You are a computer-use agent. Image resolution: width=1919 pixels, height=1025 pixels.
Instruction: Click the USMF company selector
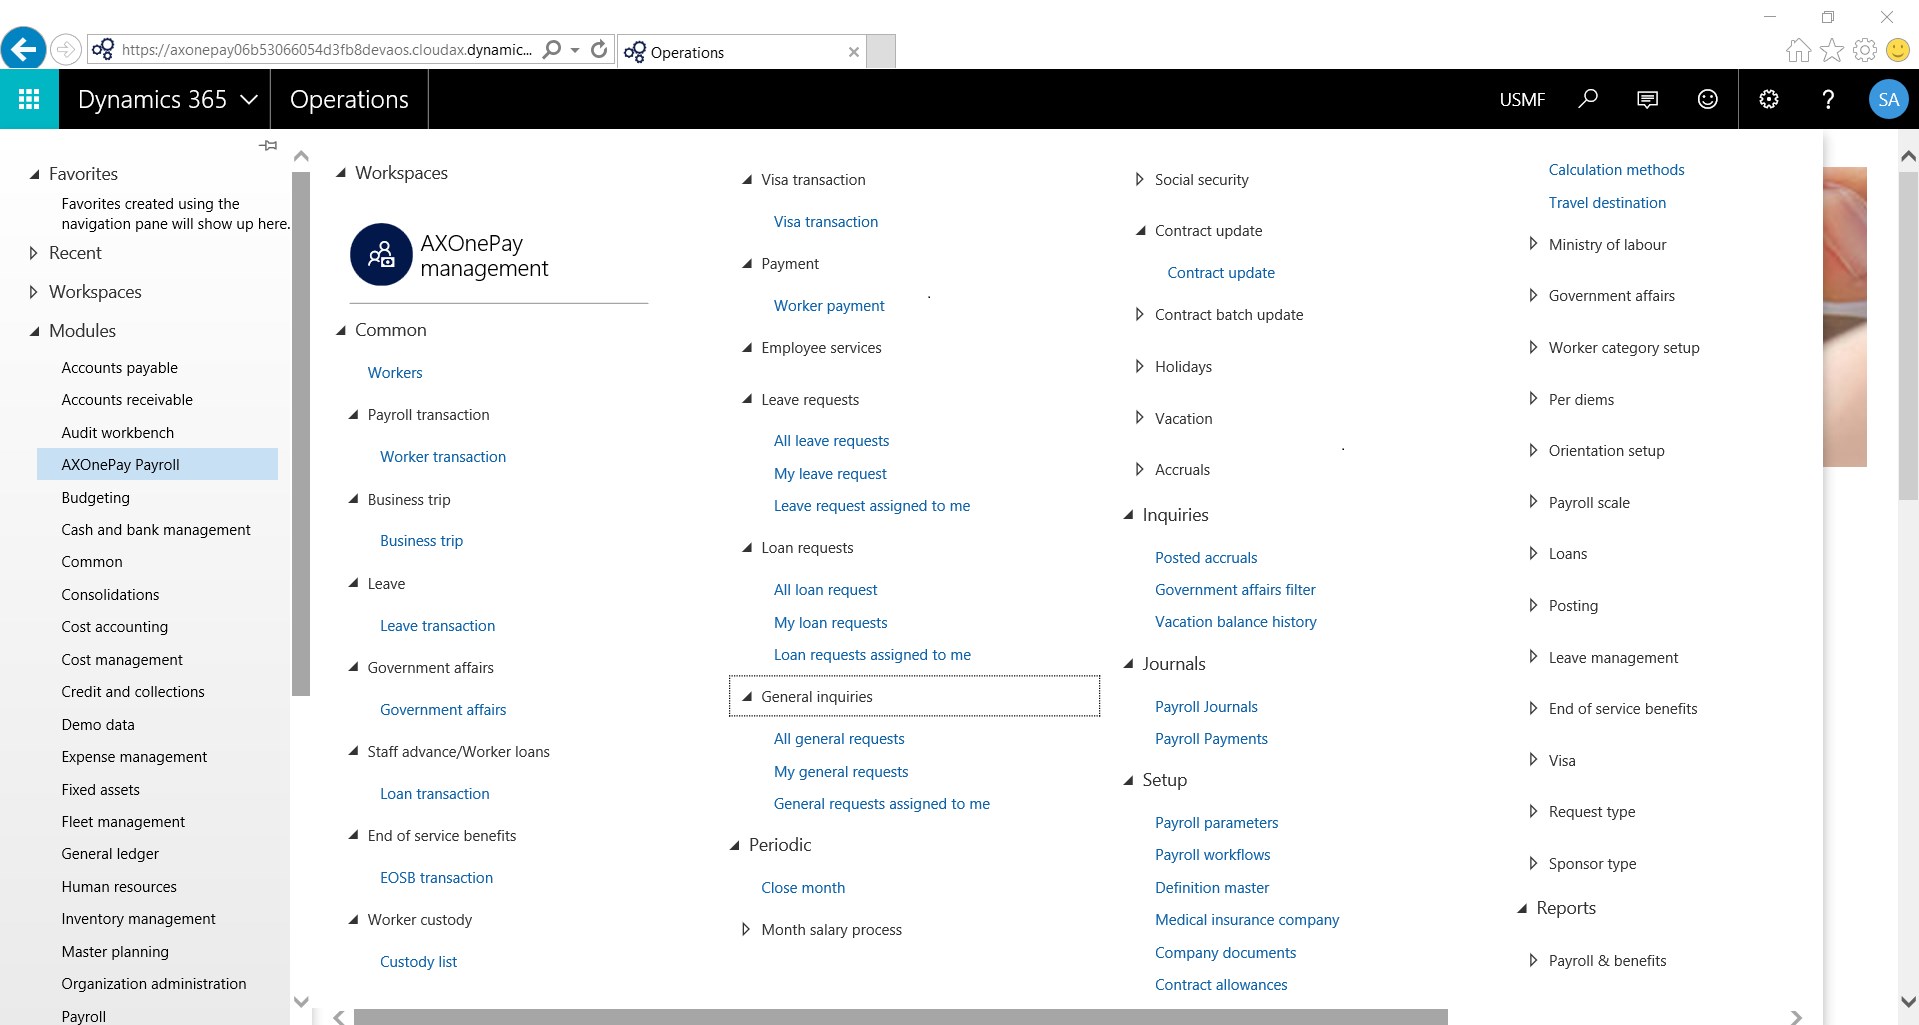(x=1522, y=100)
